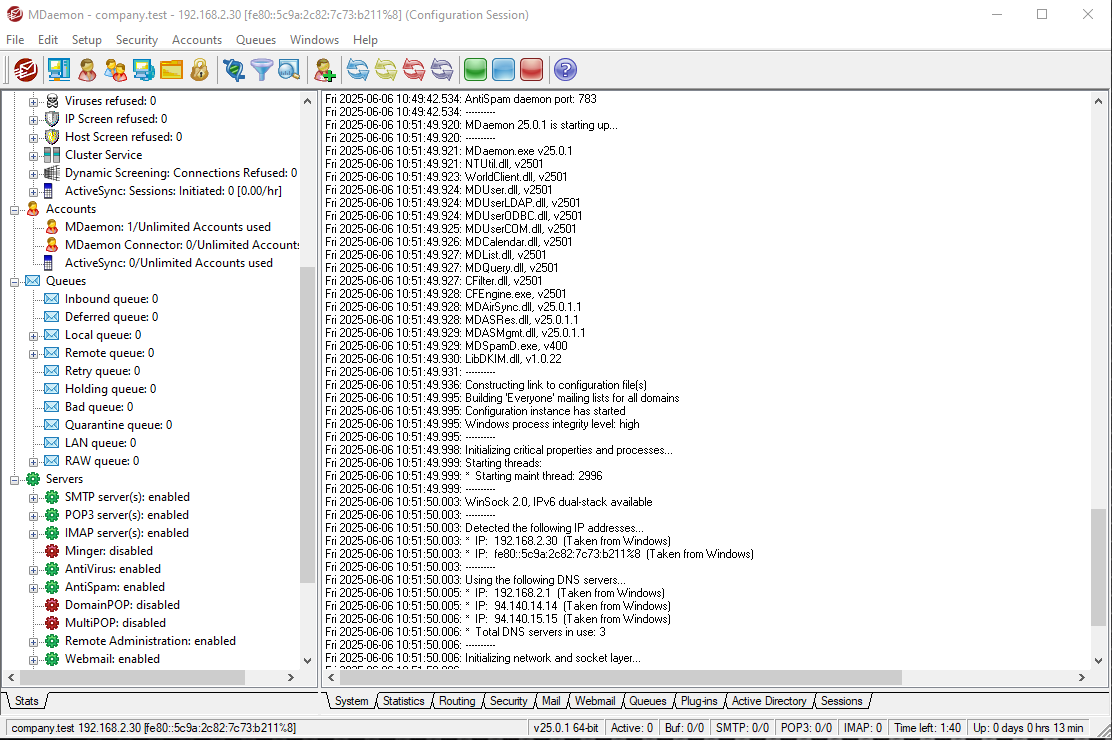This screenshot has width=1112, height=740.
Task: Switch to the Active Directory tab
Action: point(769,701)
